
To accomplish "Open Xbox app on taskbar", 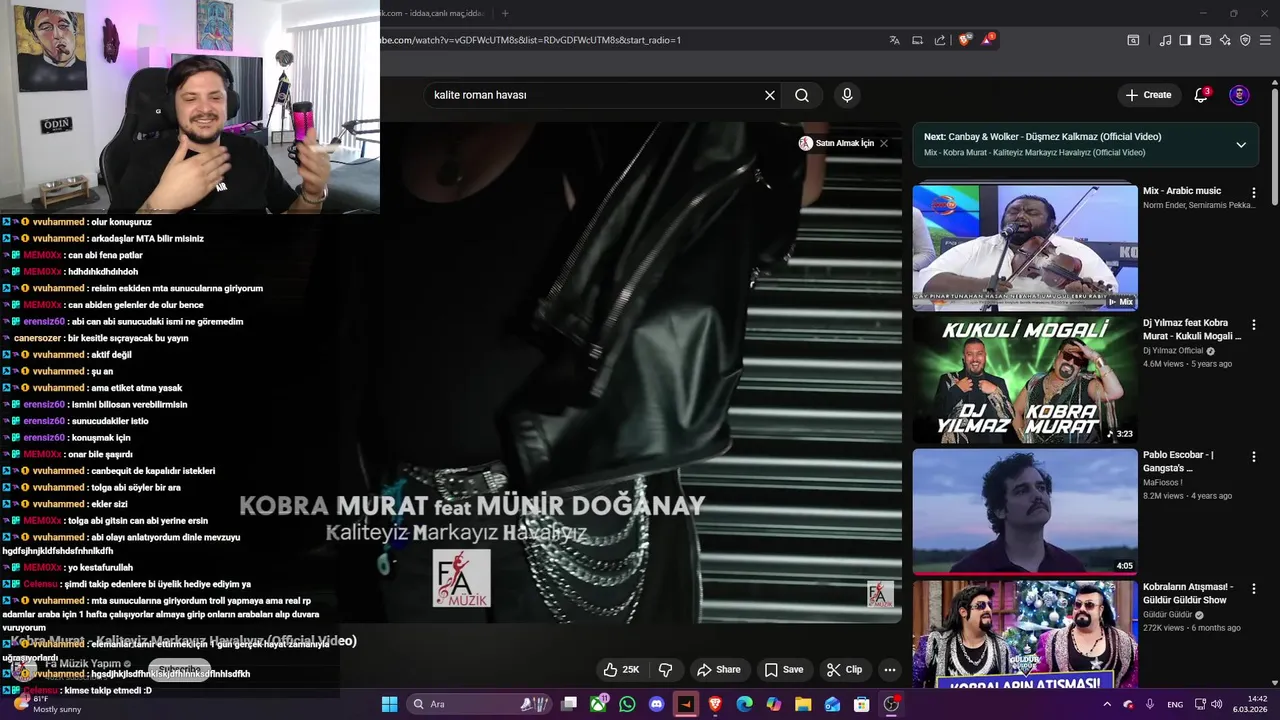I will point(598,704).
